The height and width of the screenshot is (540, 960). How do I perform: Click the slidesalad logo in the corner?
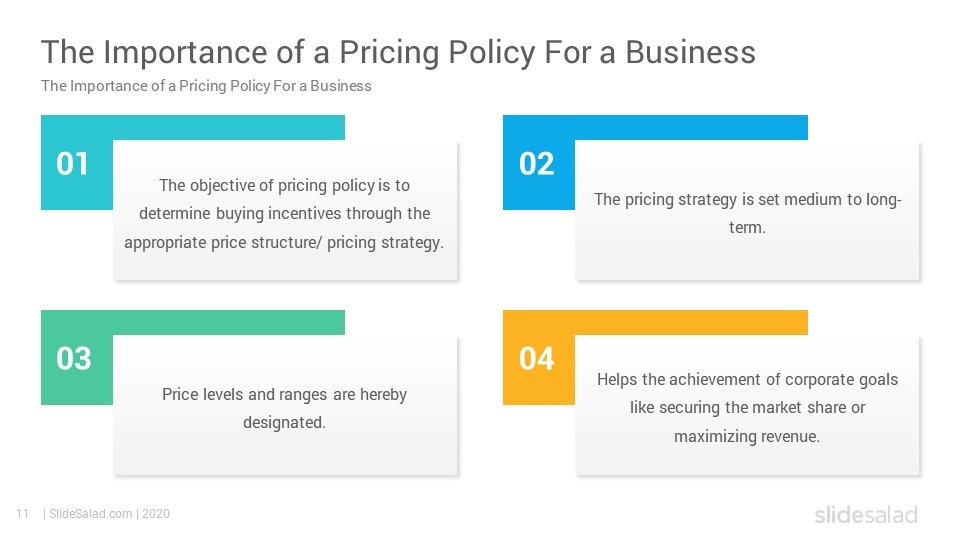(x=866, y=514)
